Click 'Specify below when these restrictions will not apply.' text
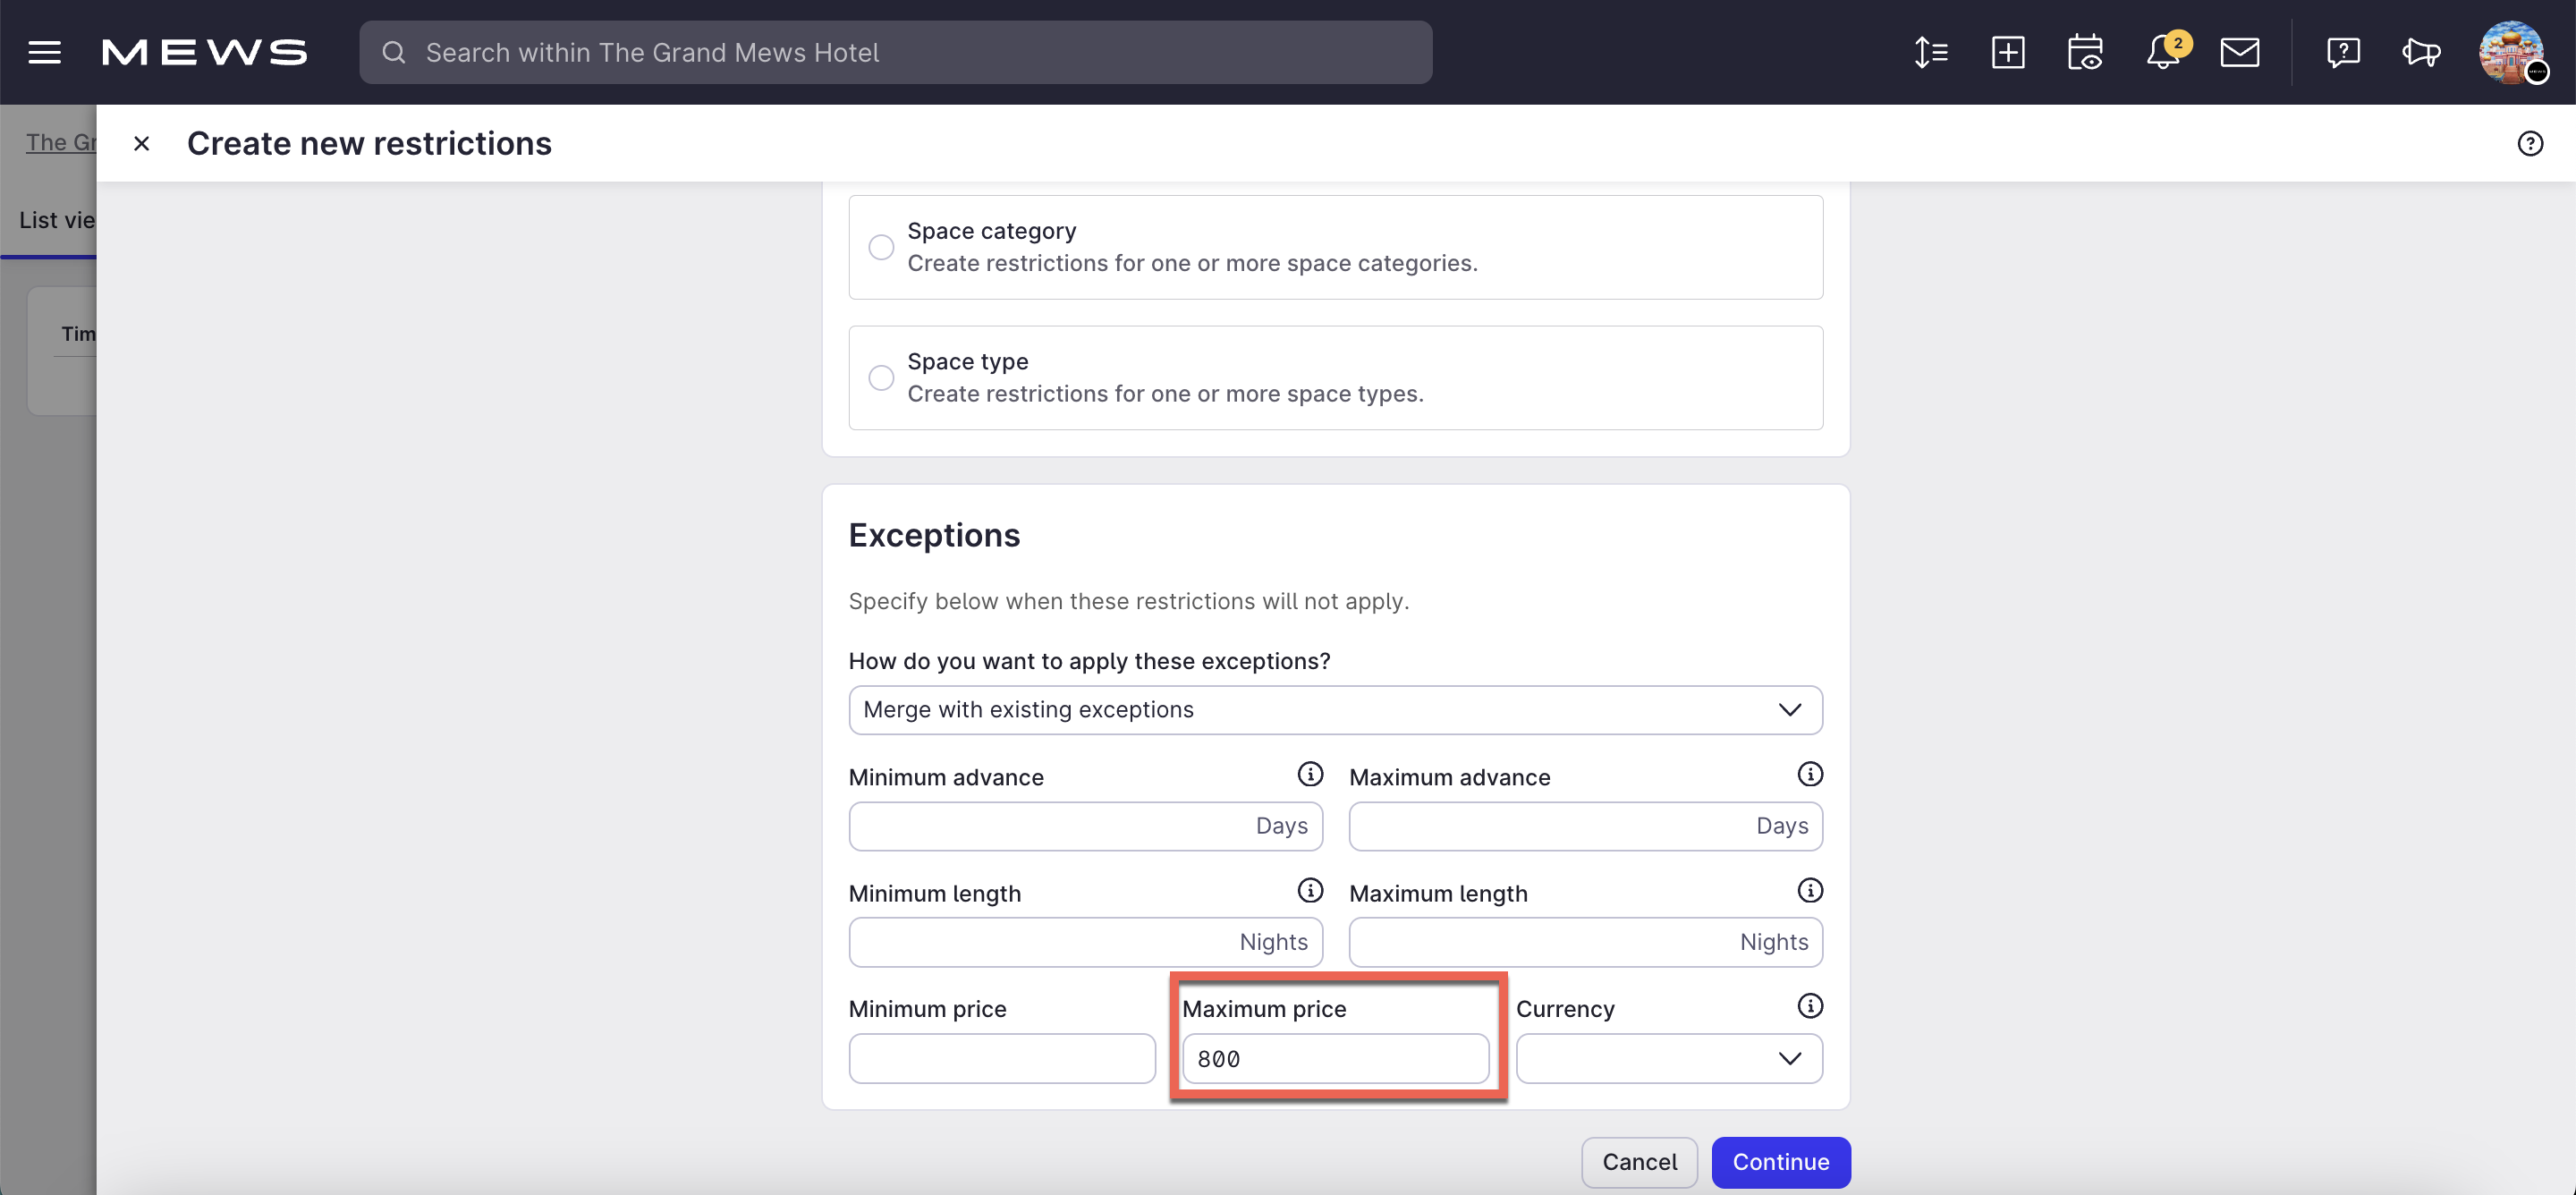 (x=1128, y=602)
